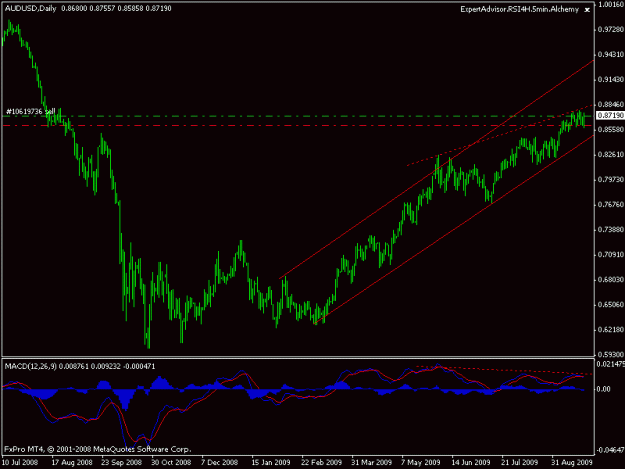Click the 7 Dec 2008 date label
Viewport: 625px width, 469px height.
219,463
